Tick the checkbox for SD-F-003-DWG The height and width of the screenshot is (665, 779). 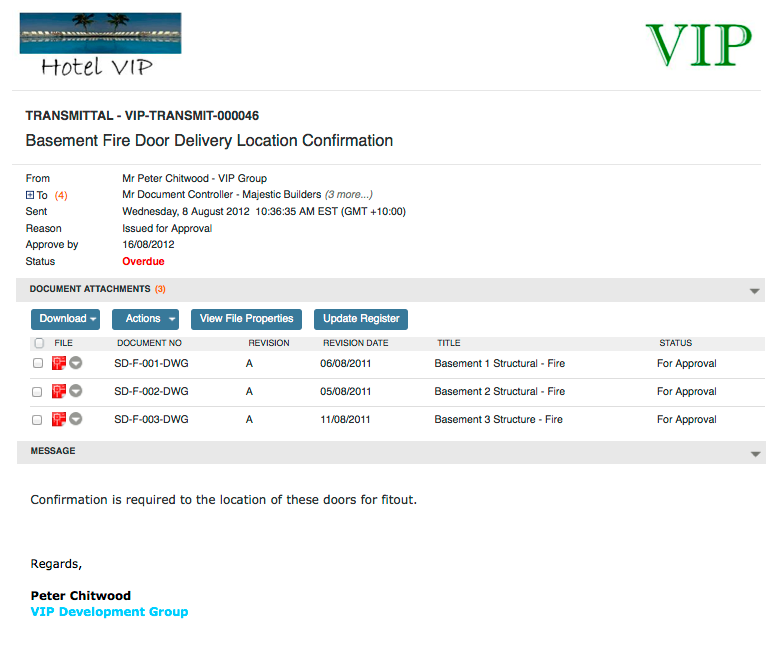38,419
